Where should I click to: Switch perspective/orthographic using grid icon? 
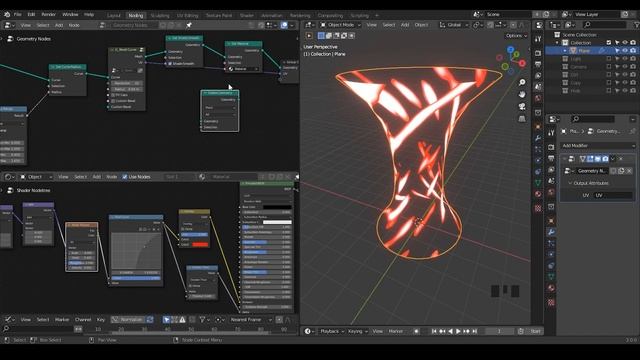[522, 118]
